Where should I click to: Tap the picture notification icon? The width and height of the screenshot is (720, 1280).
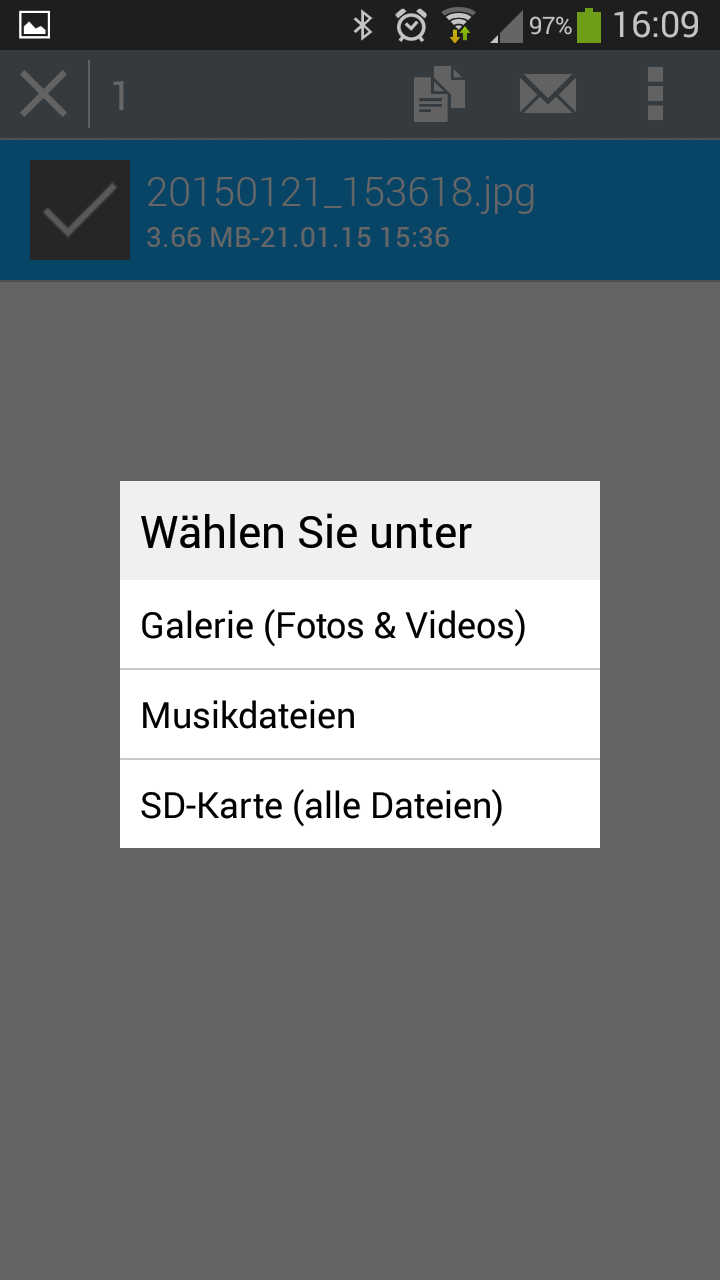tap(35, 25)
